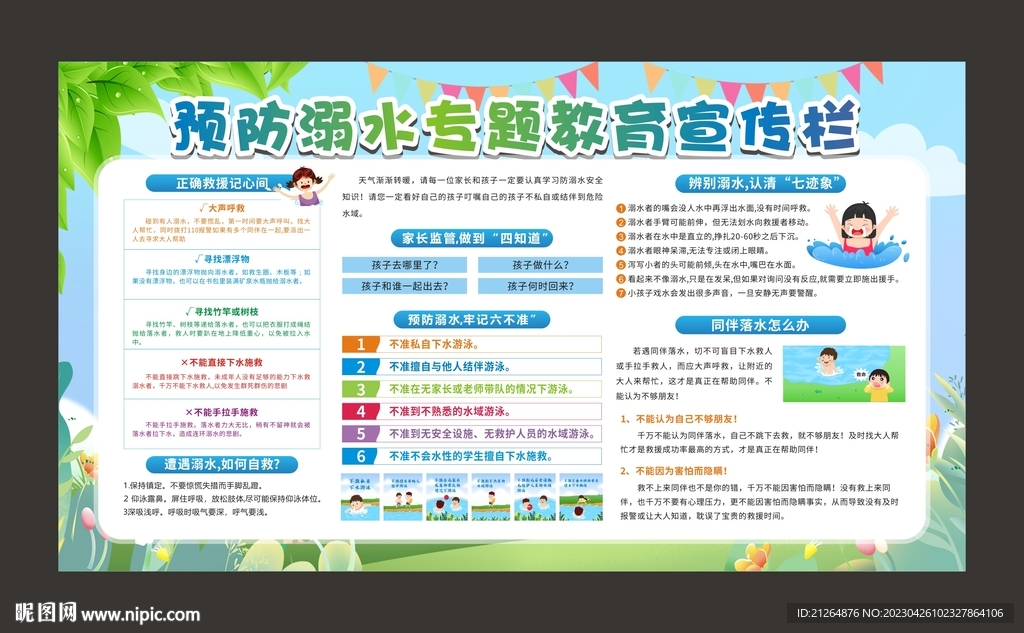Select the paragraph starting 救不上来同伴也不是你的错
Image resolution: width=1024 pixels, height=633 pixels.
[x=760, y=502]
